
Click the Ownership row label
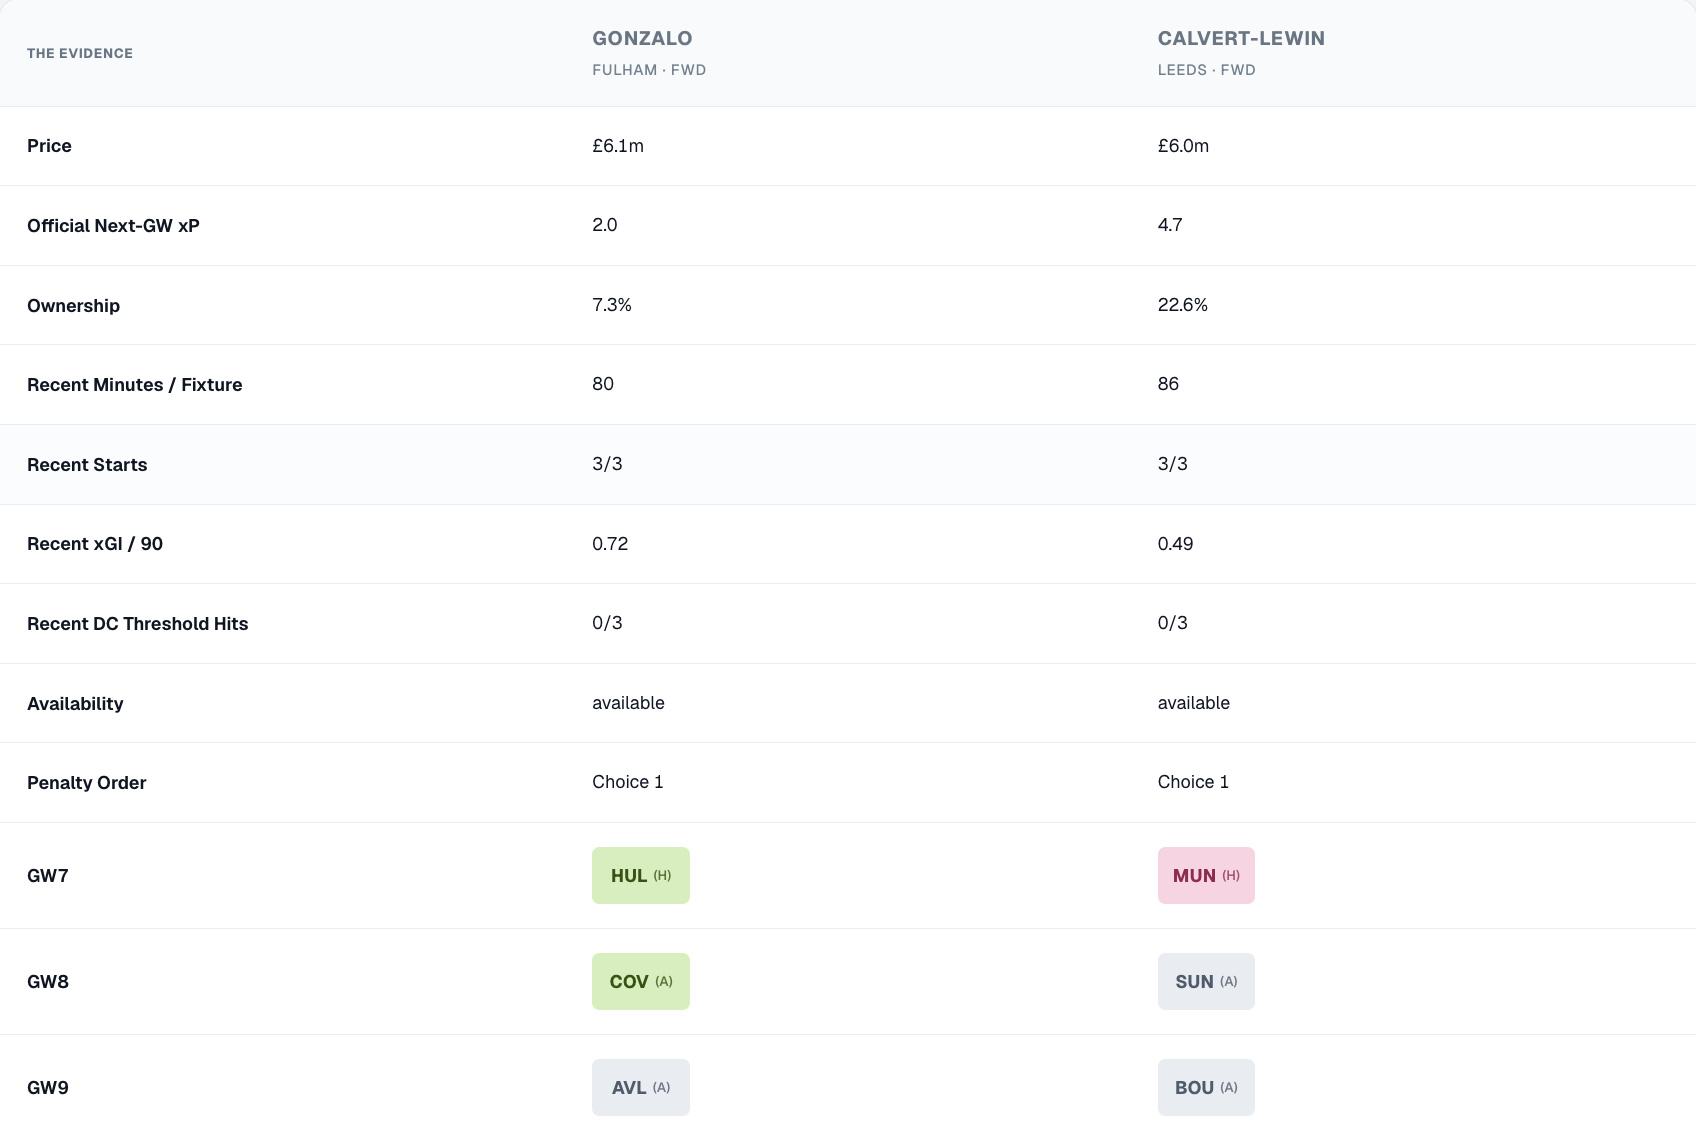pyautogui.click(x=73, y=306)
